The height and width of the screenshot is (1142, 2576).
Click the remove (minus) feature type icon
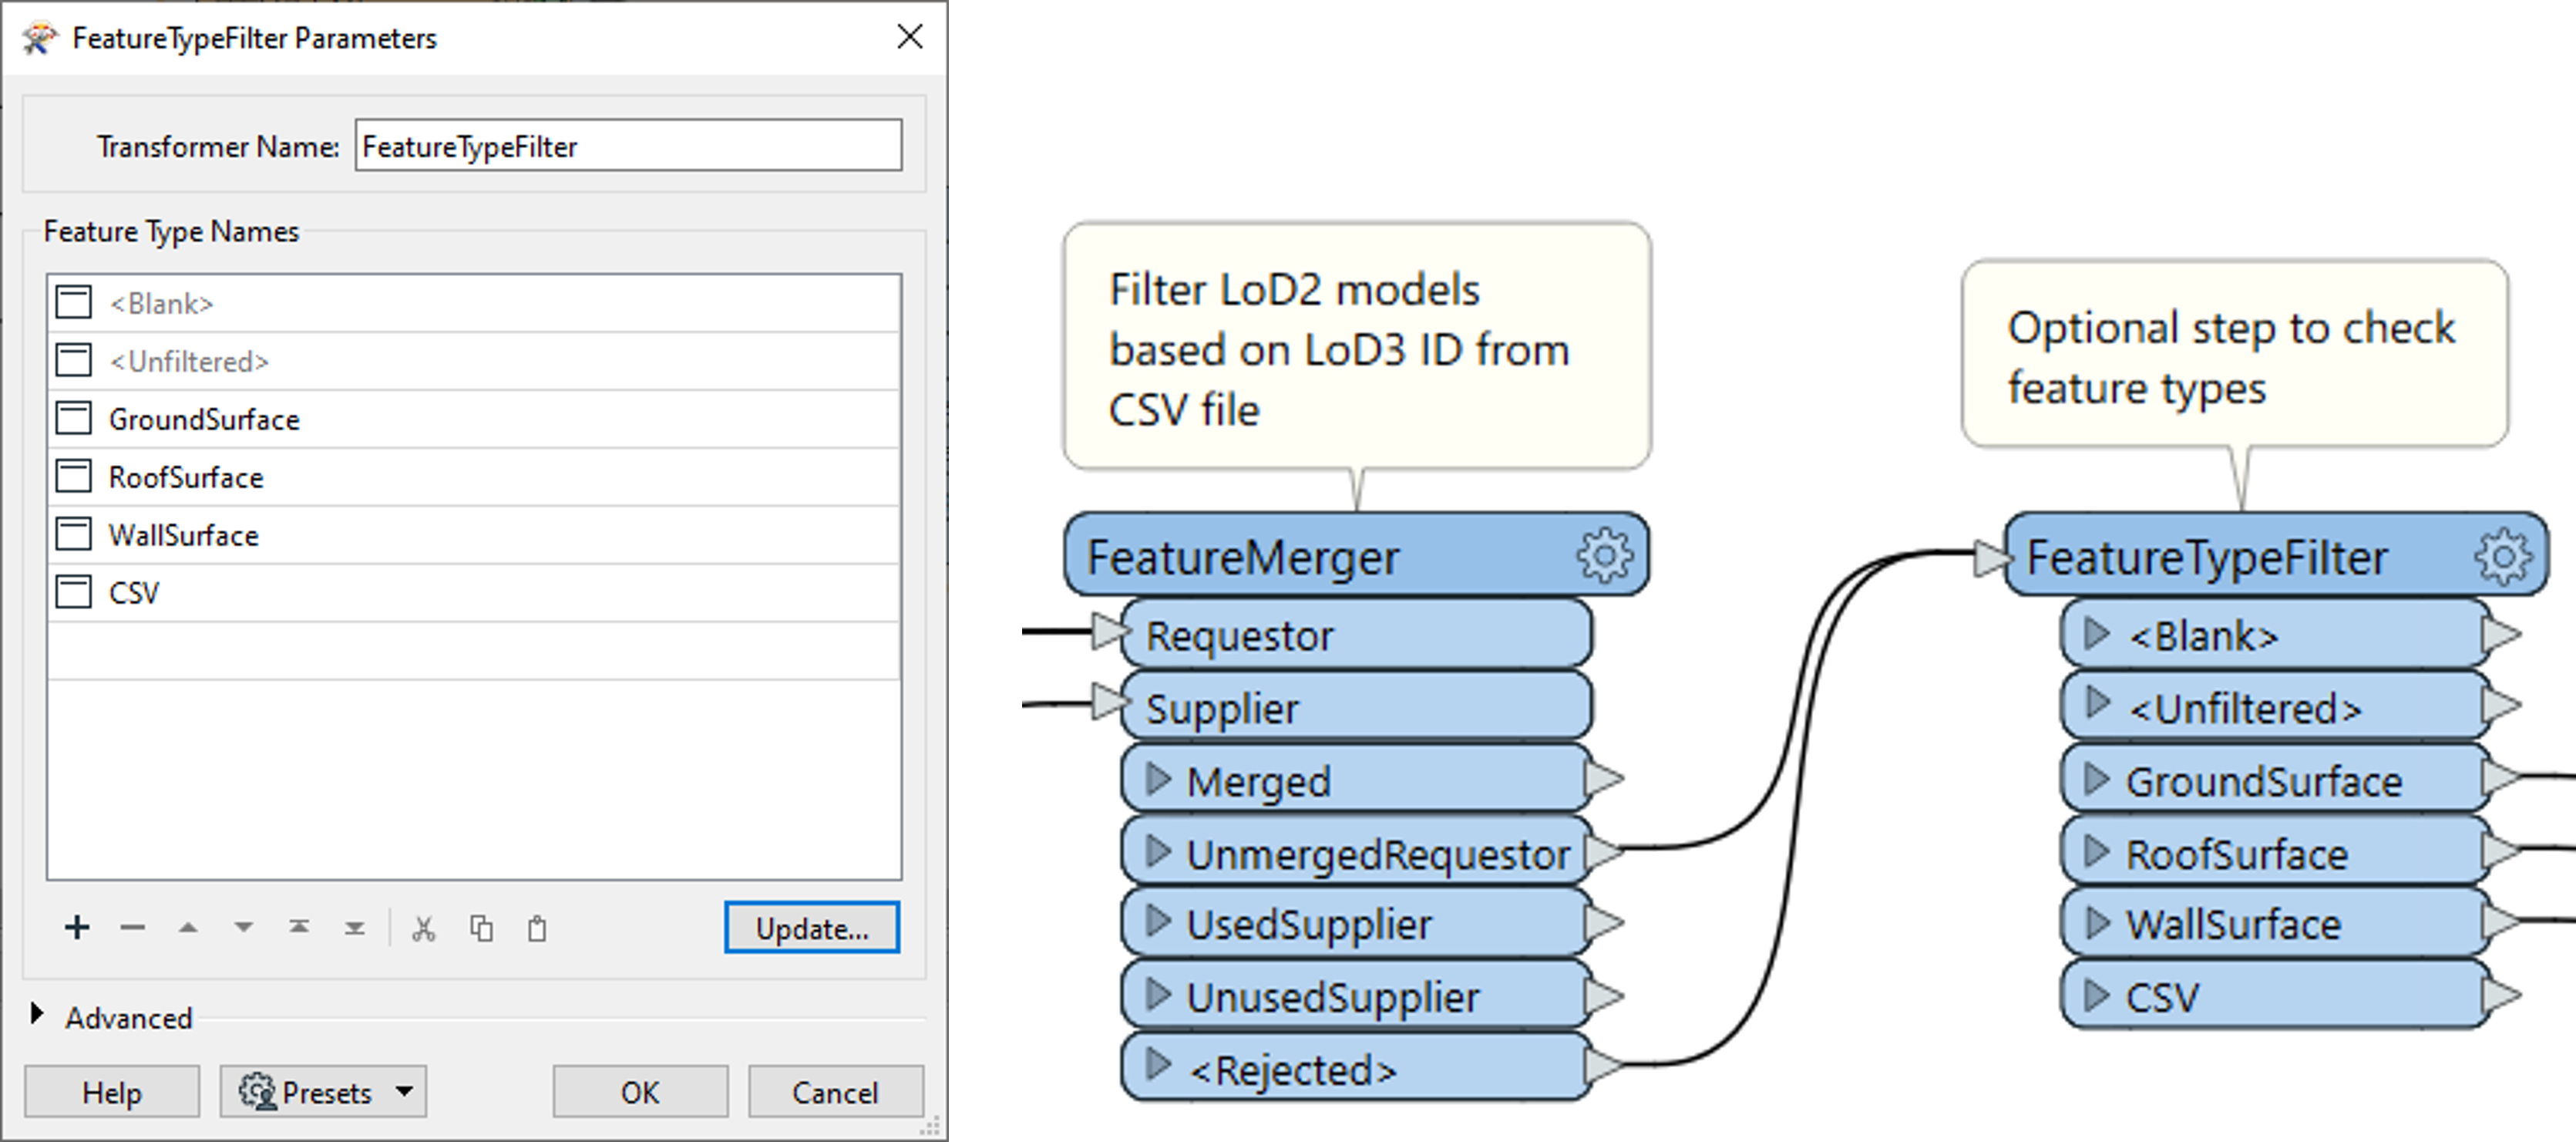click(133, 928)
